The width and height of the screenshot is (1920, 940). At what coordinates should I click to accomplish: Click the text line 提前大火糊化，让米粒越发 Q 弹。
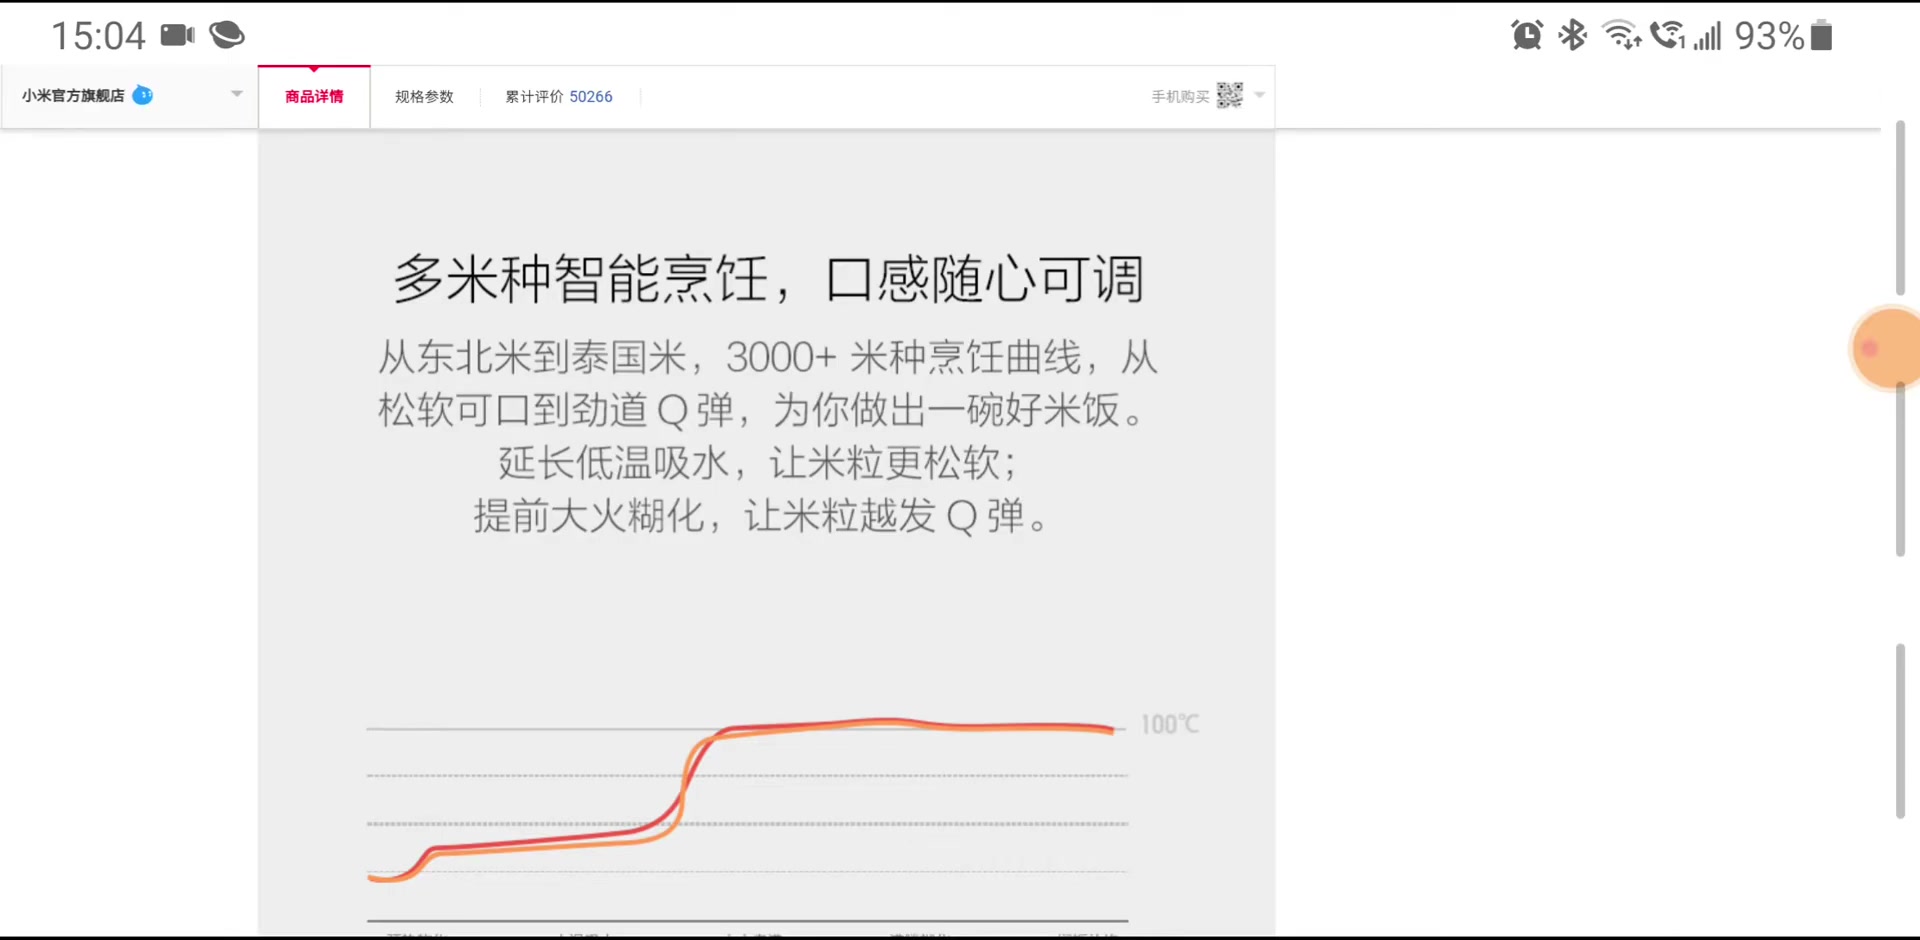pyautogui.click(x=762, y=516)
